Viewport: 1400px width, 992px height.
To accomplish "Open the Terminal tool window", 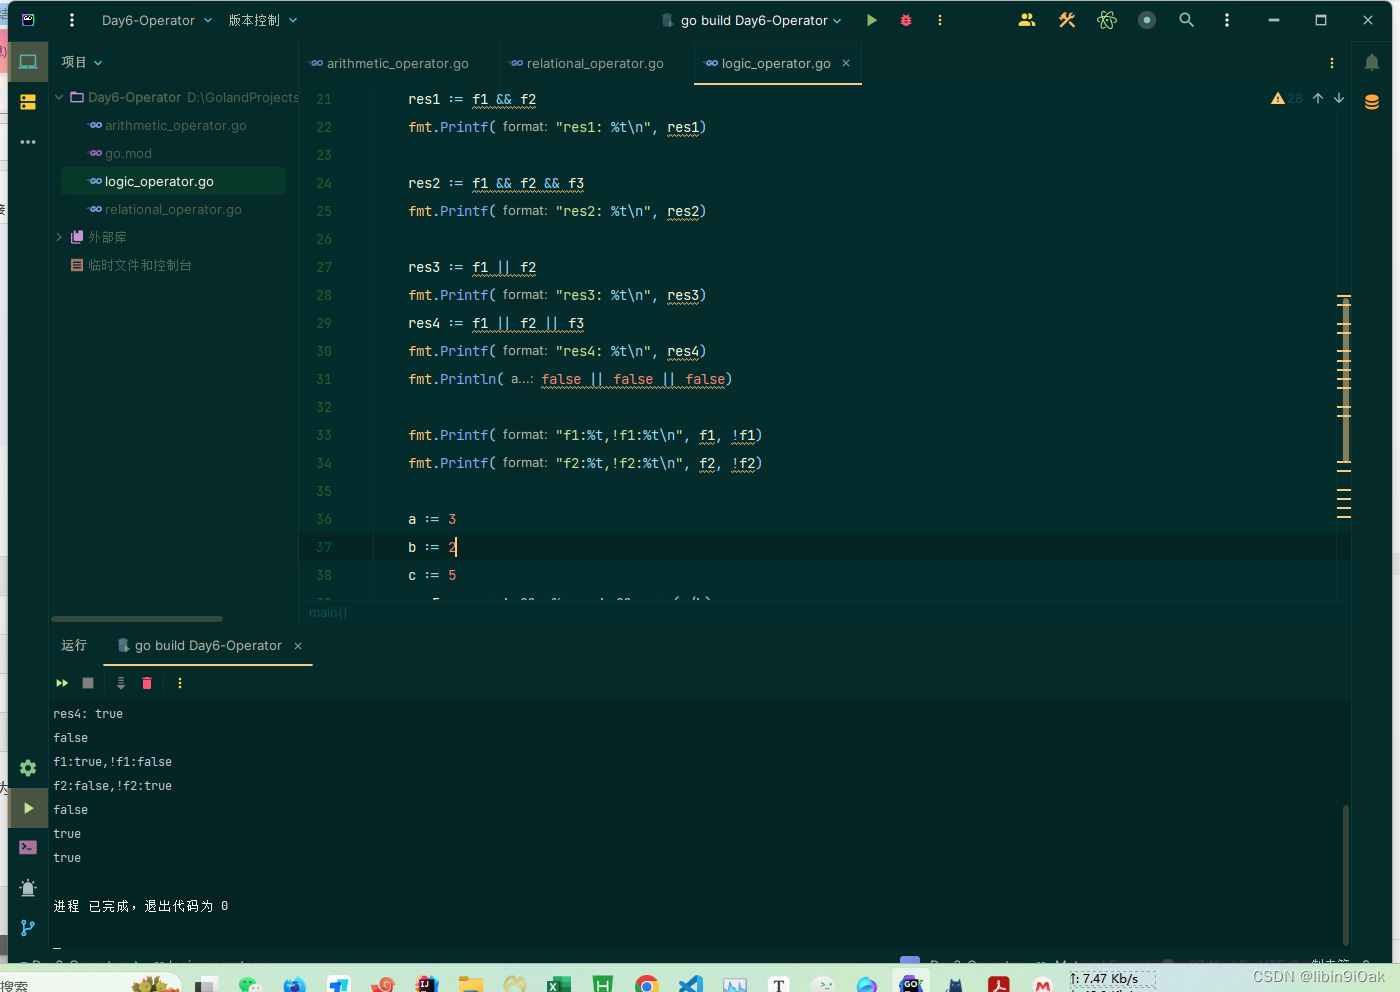I will point(28,848).
